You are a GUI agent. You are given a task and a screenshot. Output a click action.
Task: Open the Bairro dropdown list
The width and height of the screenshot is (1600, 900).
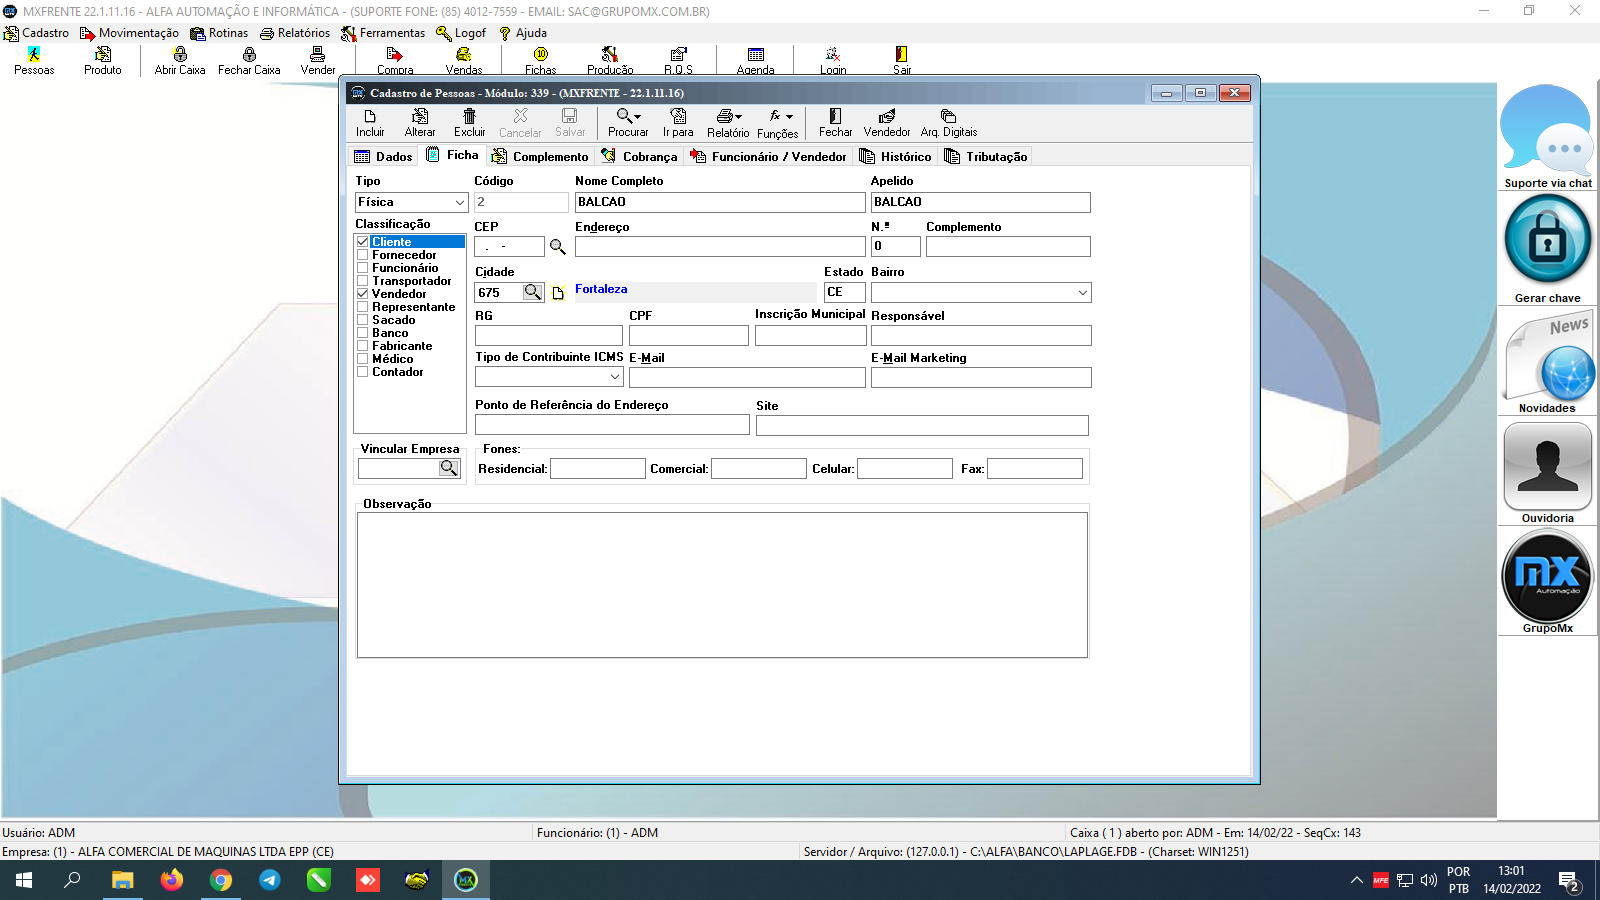(x=1082, y=293)
